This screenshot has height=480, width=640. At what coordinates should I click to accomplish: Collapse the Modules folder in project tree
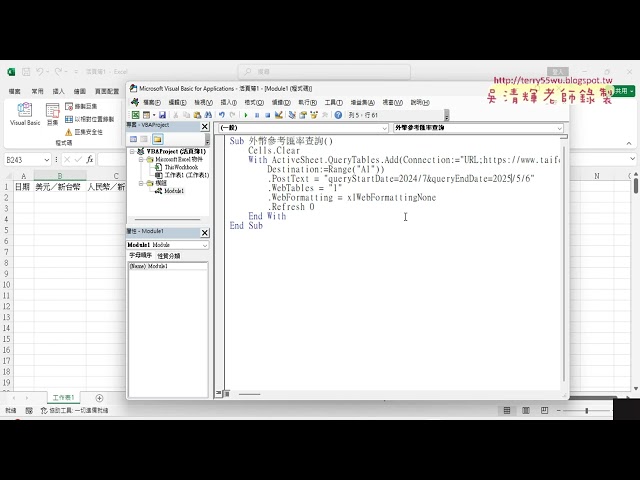pos(140,183)
